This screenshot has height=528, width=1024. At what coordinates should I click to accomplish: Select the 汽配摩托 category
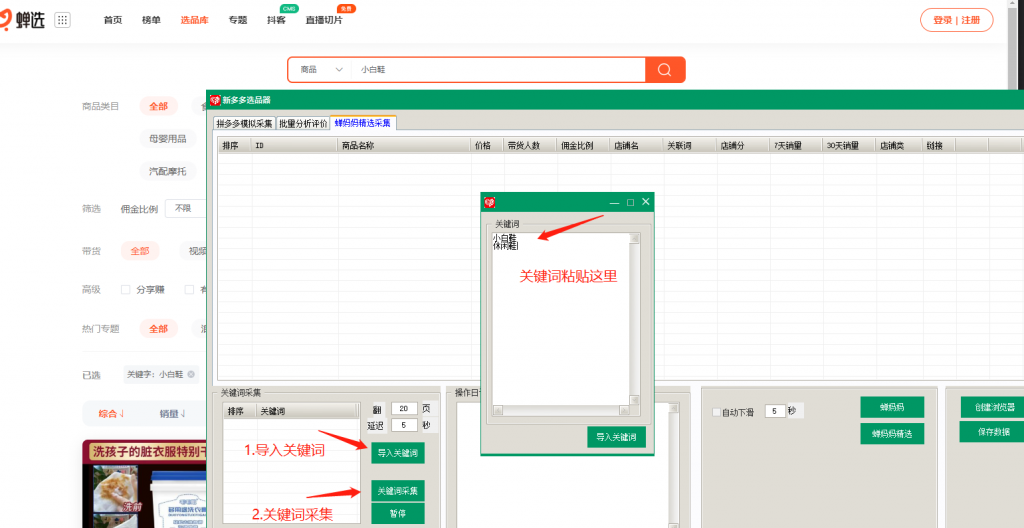167,171
